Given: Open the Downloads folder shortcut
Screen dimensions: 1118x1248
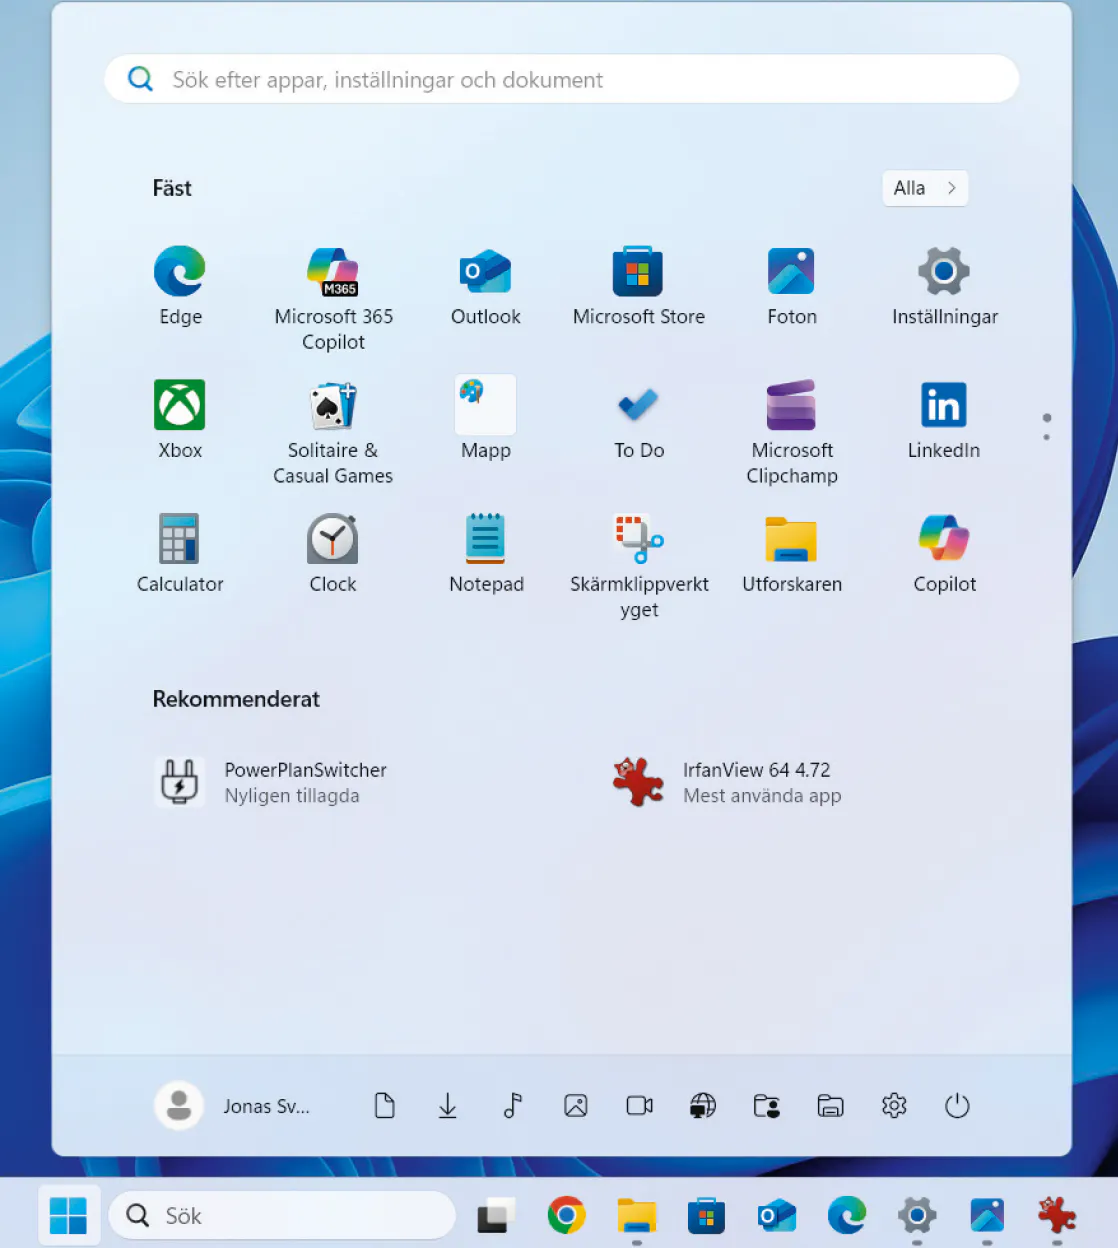Looking at the screenshot, I should pyautogui.click(x=448, y=1106).
